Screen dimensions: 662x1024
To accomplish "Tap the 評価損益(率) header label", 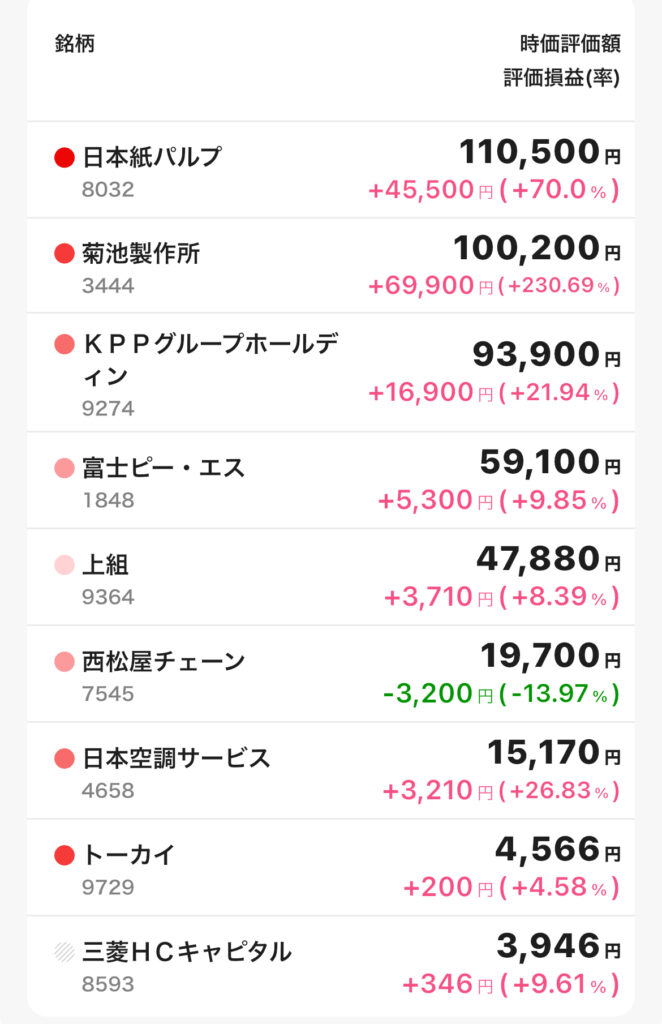I will pos(561,78).
